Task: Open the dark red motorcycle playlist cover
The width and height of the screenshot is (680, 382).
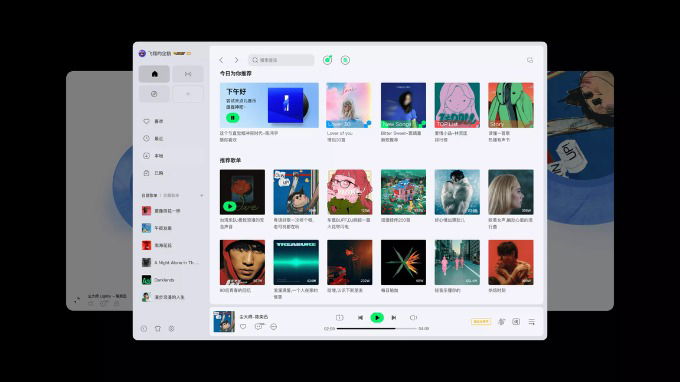Action: [350, 262]
